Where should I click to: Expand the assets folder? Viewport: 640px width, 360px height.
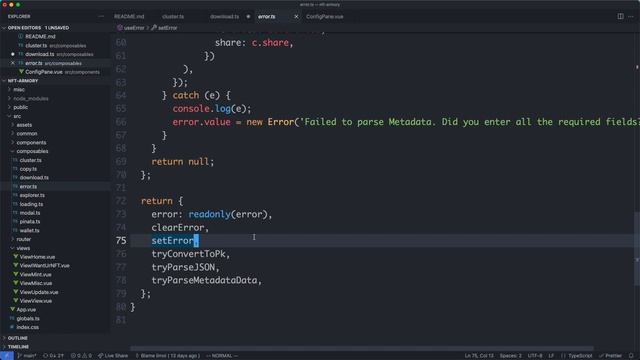click(x=24, y=125)
